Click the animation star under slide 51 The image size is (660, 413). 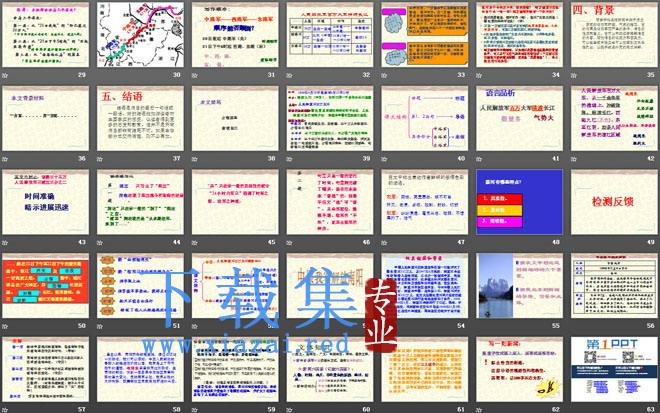click(x=100, y=326)
